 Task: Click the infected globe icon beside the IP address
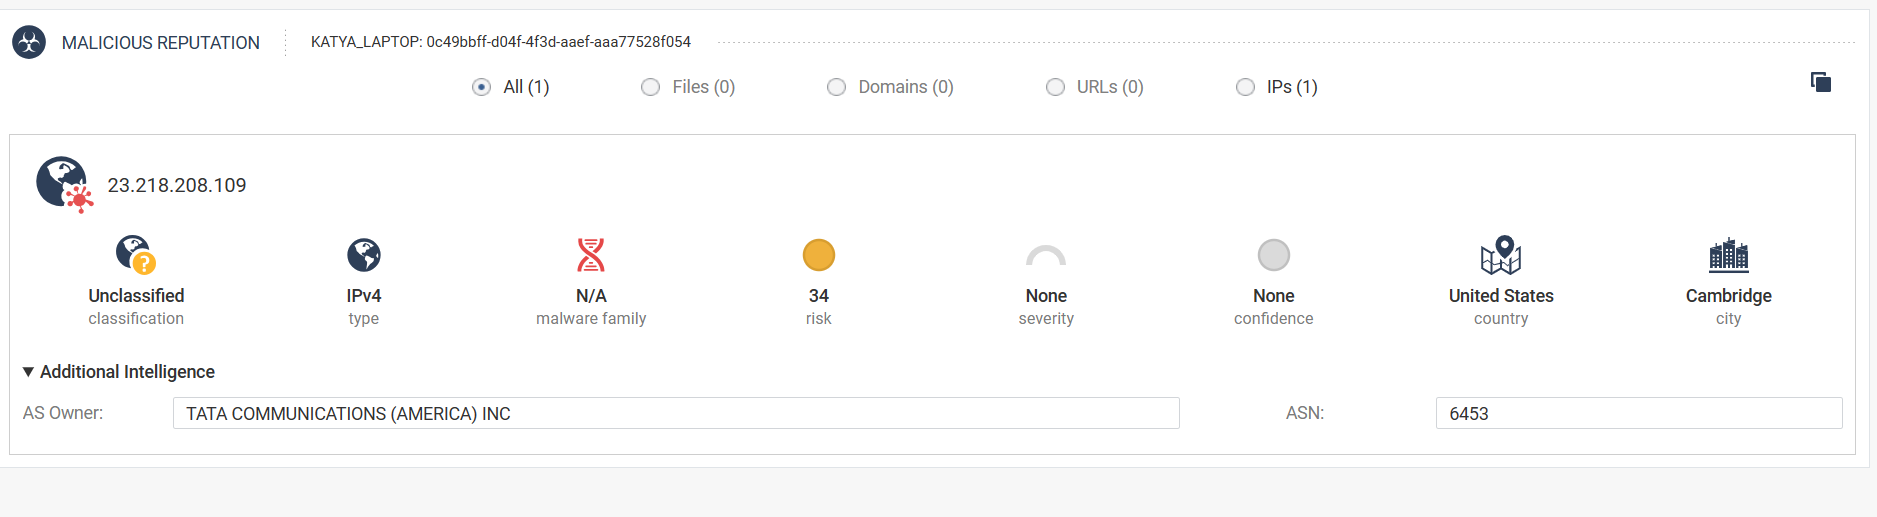tap(64, 184)
